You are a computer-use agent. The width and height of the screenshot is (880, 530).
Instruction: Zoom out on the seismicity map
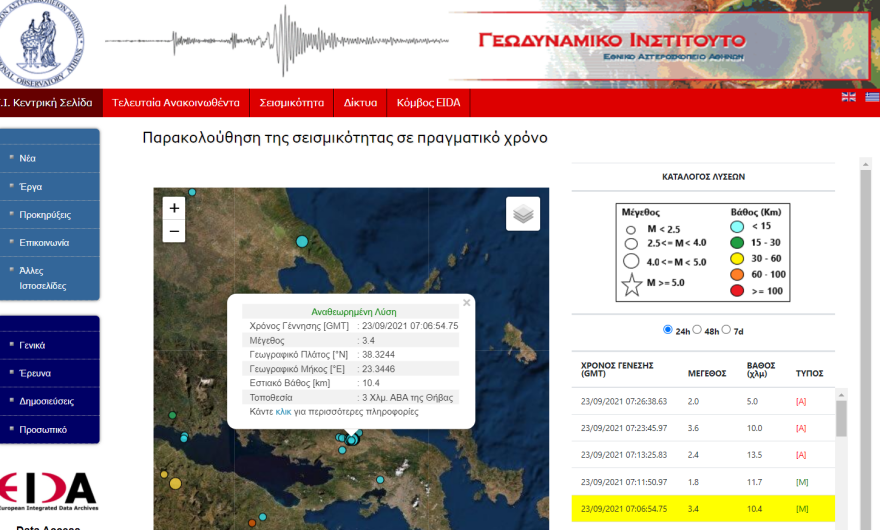click(174, 231)
